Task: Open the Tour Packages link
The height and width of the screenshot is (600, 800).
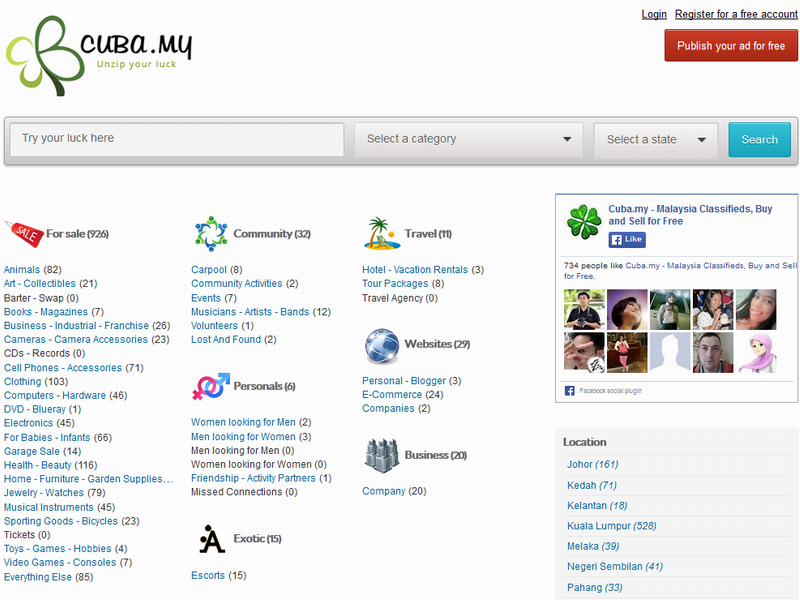Action: [x=395, y=283]
